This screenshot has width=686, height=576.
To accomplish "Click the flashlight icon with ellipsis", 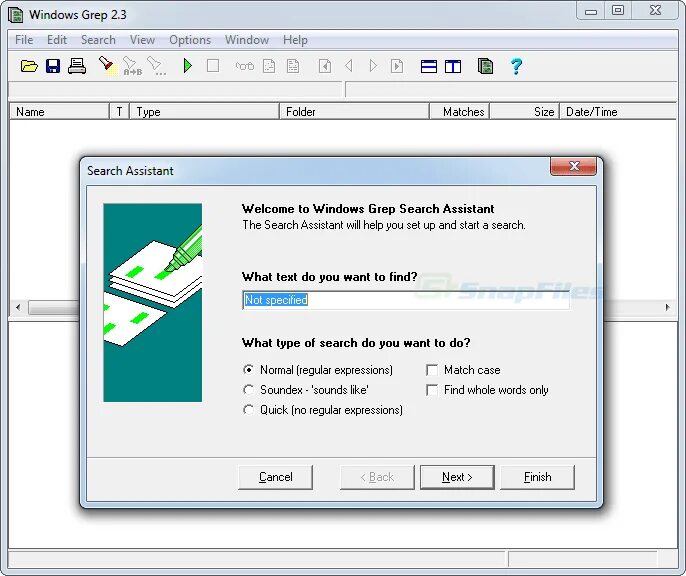I will pos(156,66).
